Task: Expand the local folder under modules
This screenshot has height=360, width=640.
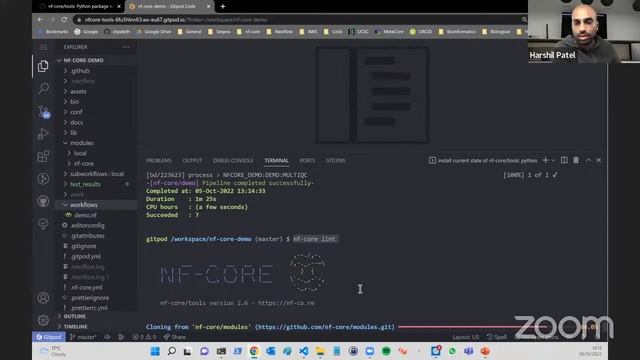Action: pyautogui.click(x=96, y=153)
